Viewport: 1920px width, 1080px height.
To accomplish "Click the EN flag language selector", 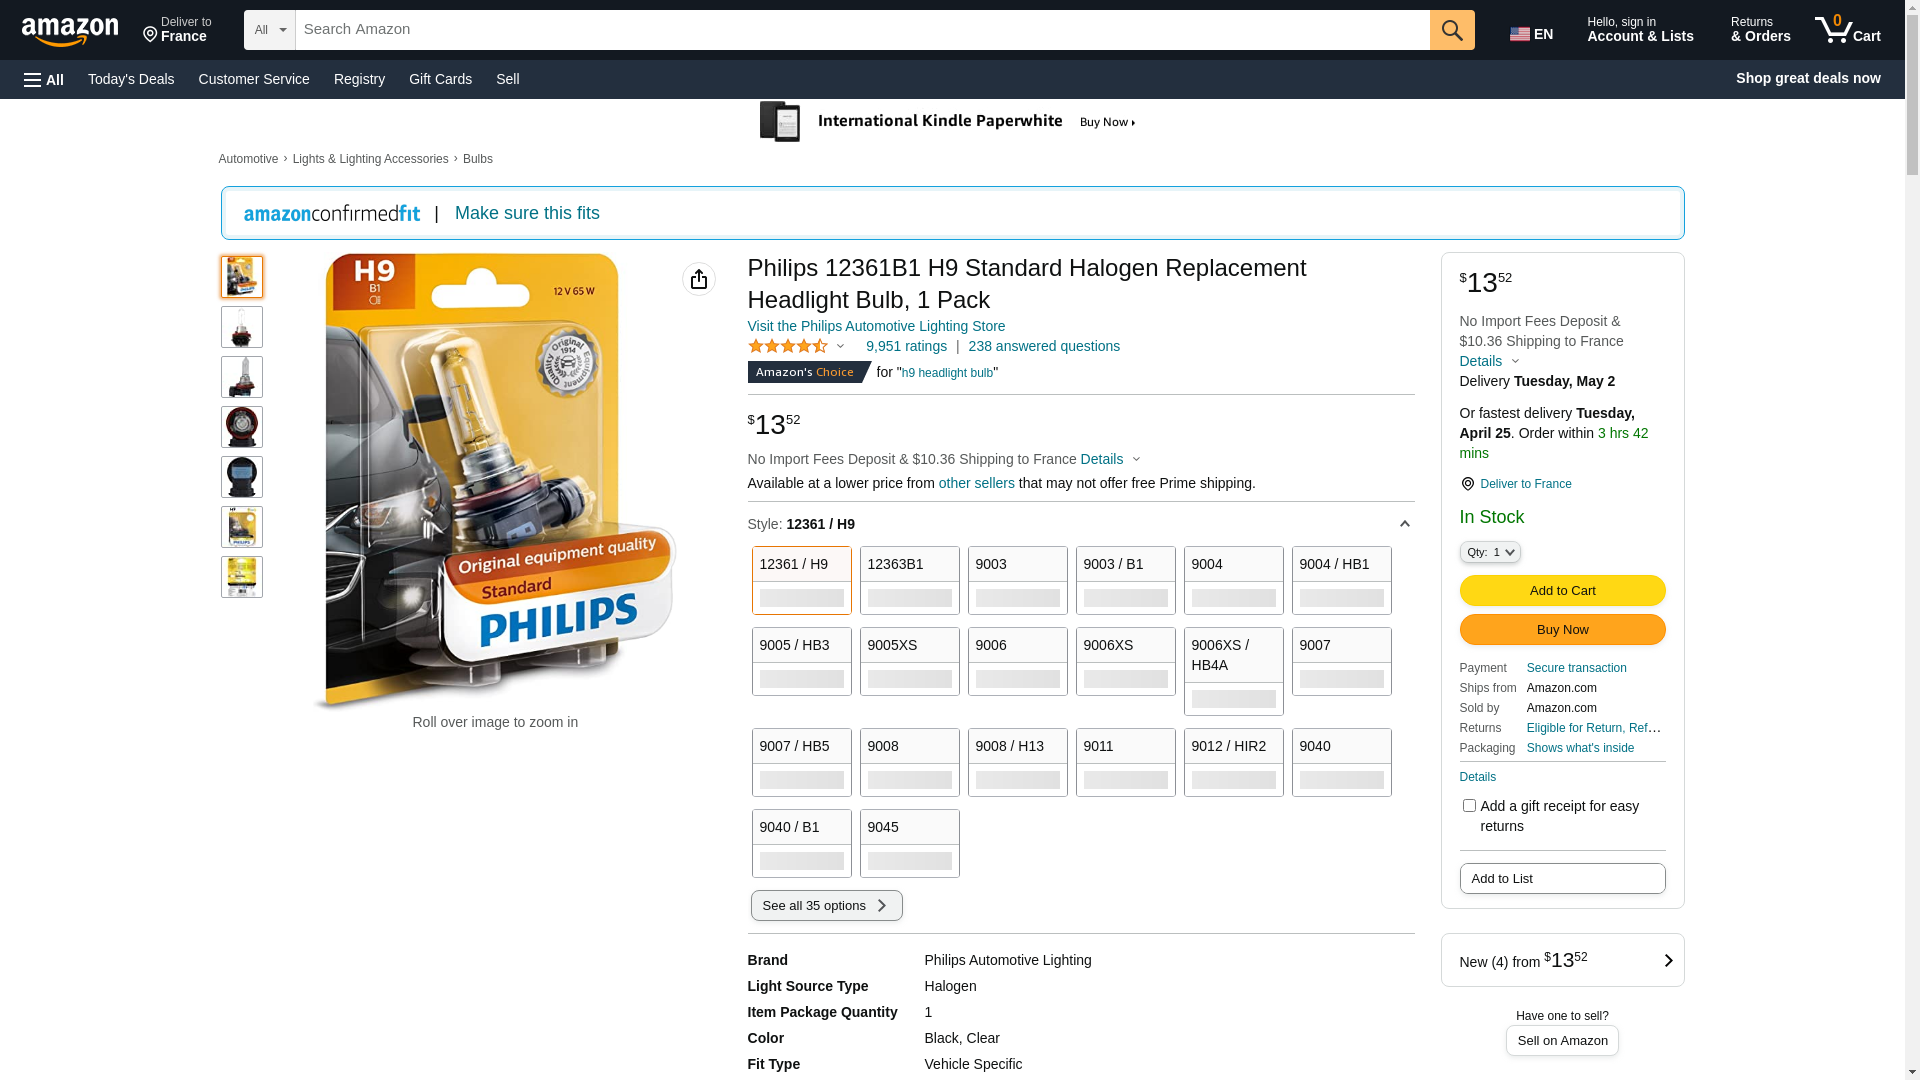I will (1531, 34).
